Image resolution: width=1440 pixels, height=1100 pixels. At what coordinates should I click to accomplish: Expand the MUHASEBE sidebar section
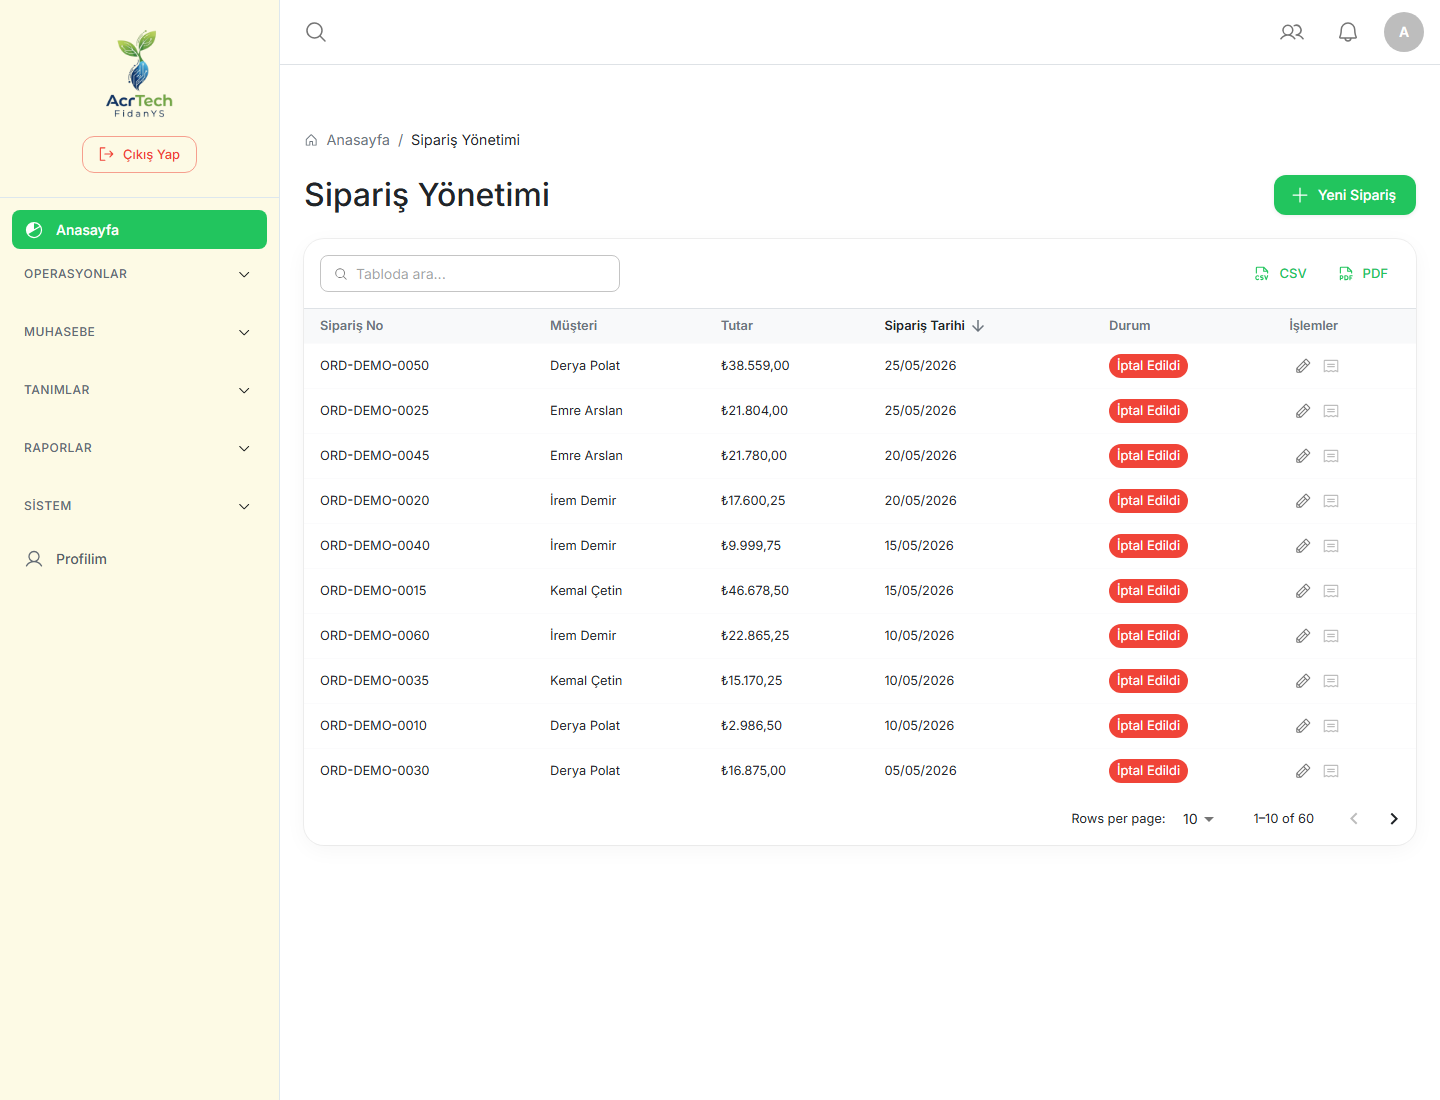coord(139,332)
